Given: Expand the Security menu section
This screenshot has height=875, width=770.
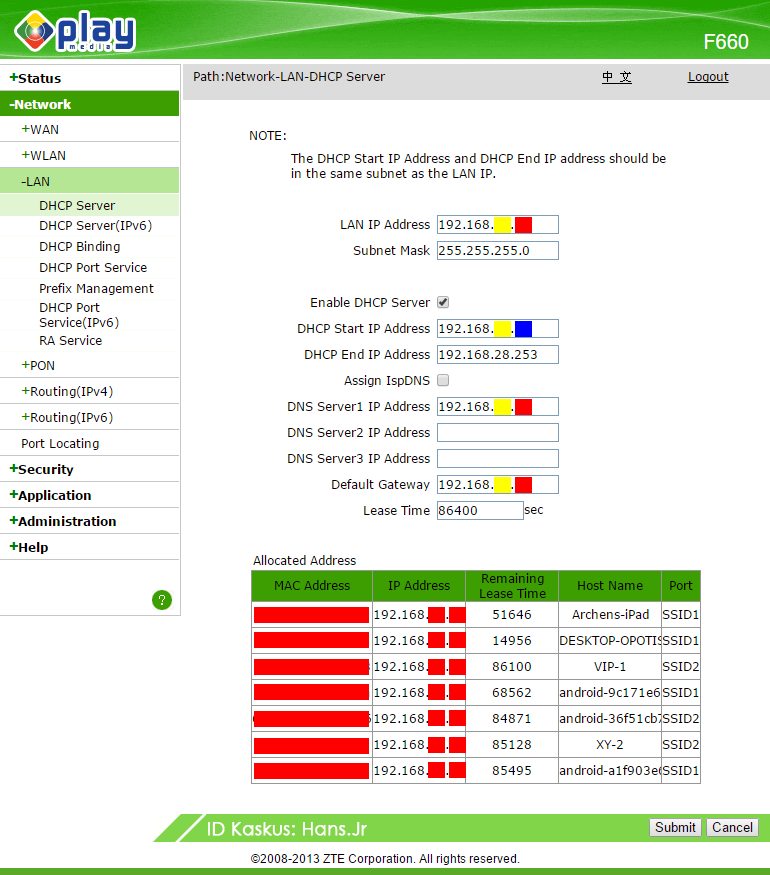Looking at the screenshot, I should [x=42, y=469].
